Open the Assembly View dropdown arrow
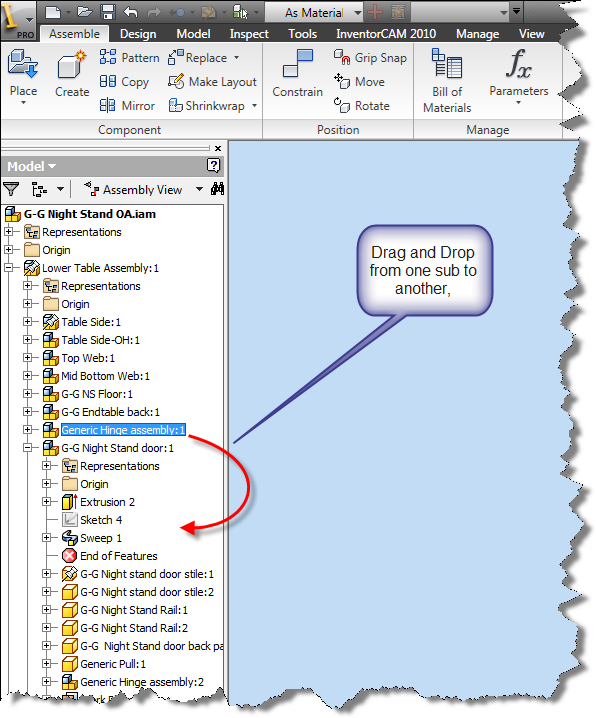Image resolution: width=596 pixels, height=718 pixels. click(x=199, y=189)
